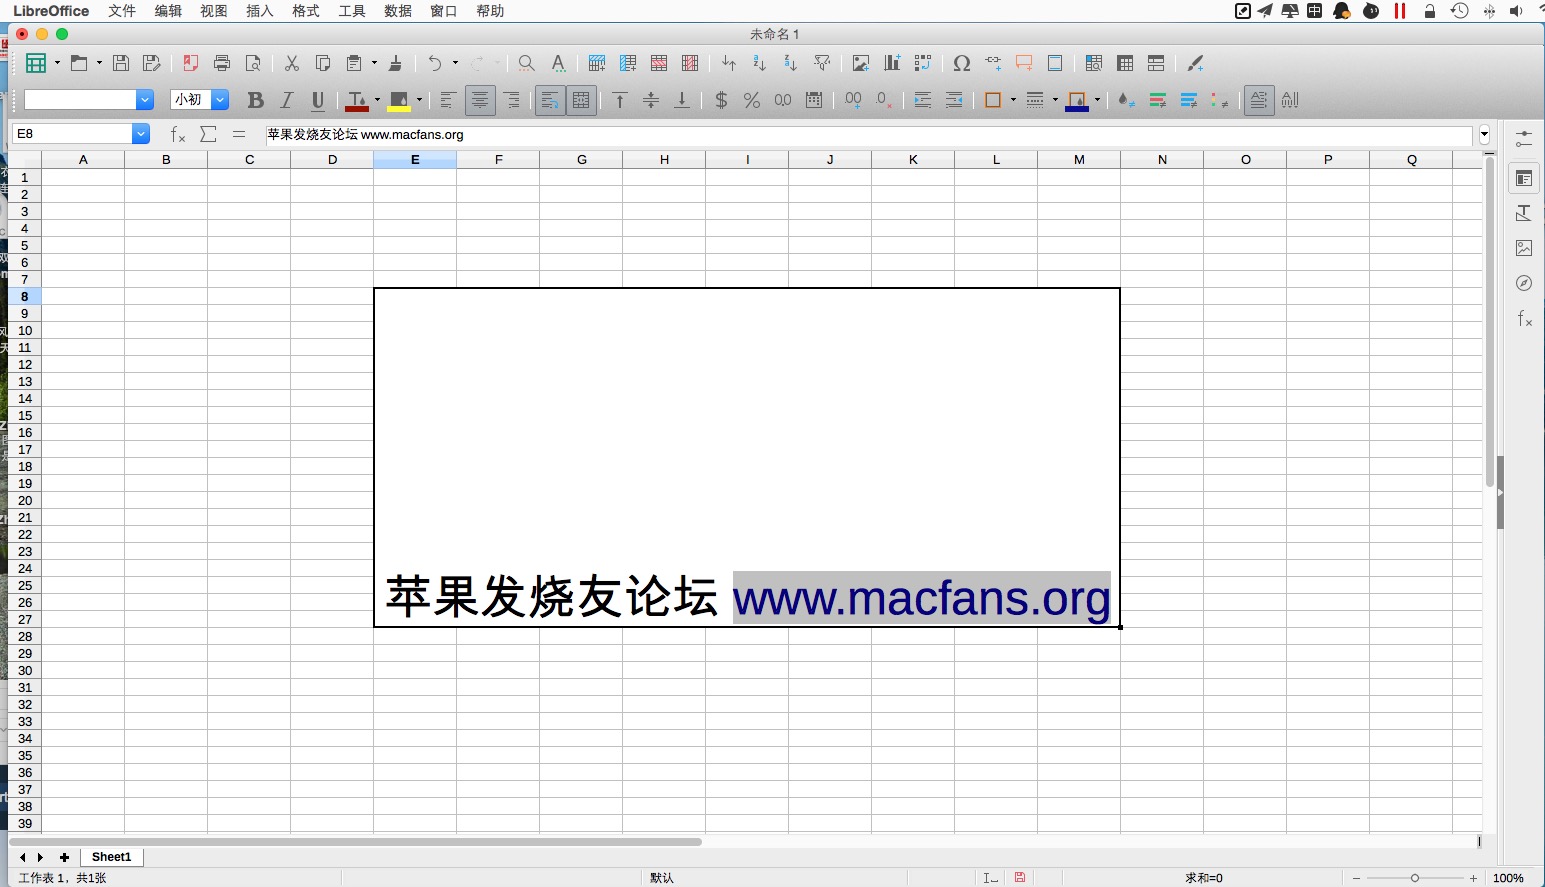Open the sidebar Gallery panel
Image resolution: width=1545 pixels, height=887 pixels.
[1524, 248]
